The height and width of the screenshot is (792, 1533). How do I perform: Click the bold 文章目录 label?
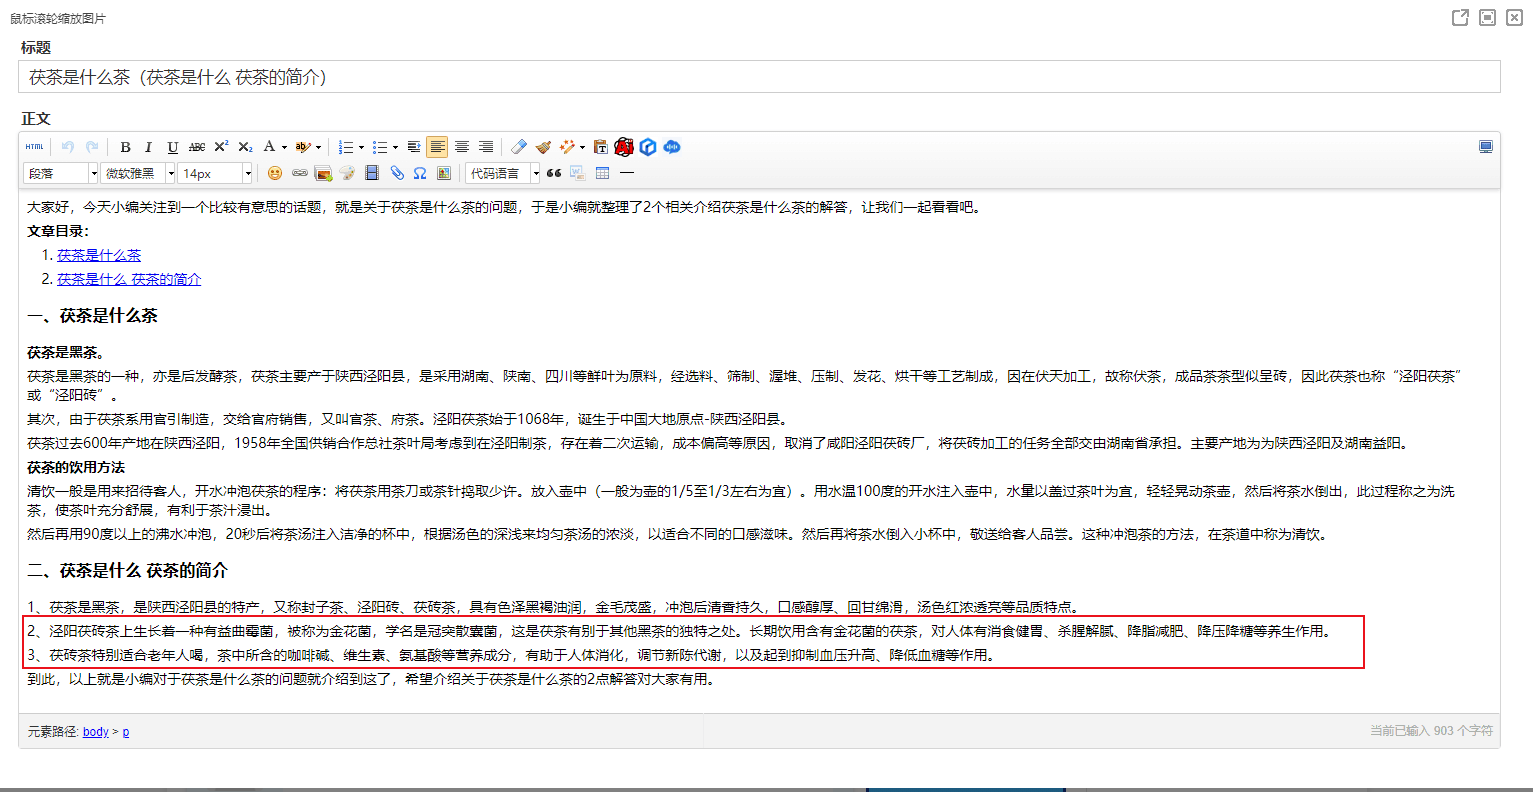(58, 231)
